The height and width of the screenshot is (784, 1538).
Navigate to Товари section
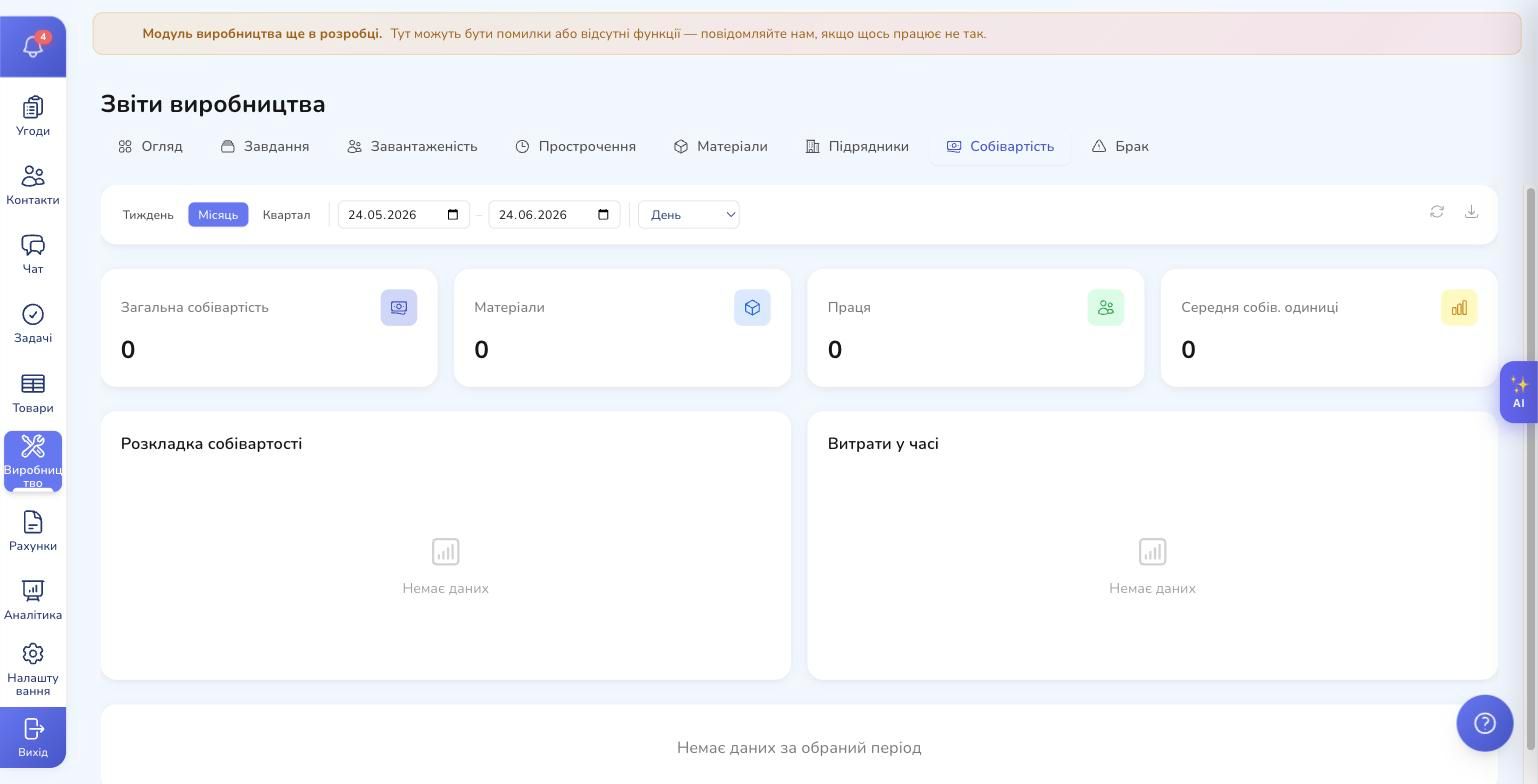[33, 393]
